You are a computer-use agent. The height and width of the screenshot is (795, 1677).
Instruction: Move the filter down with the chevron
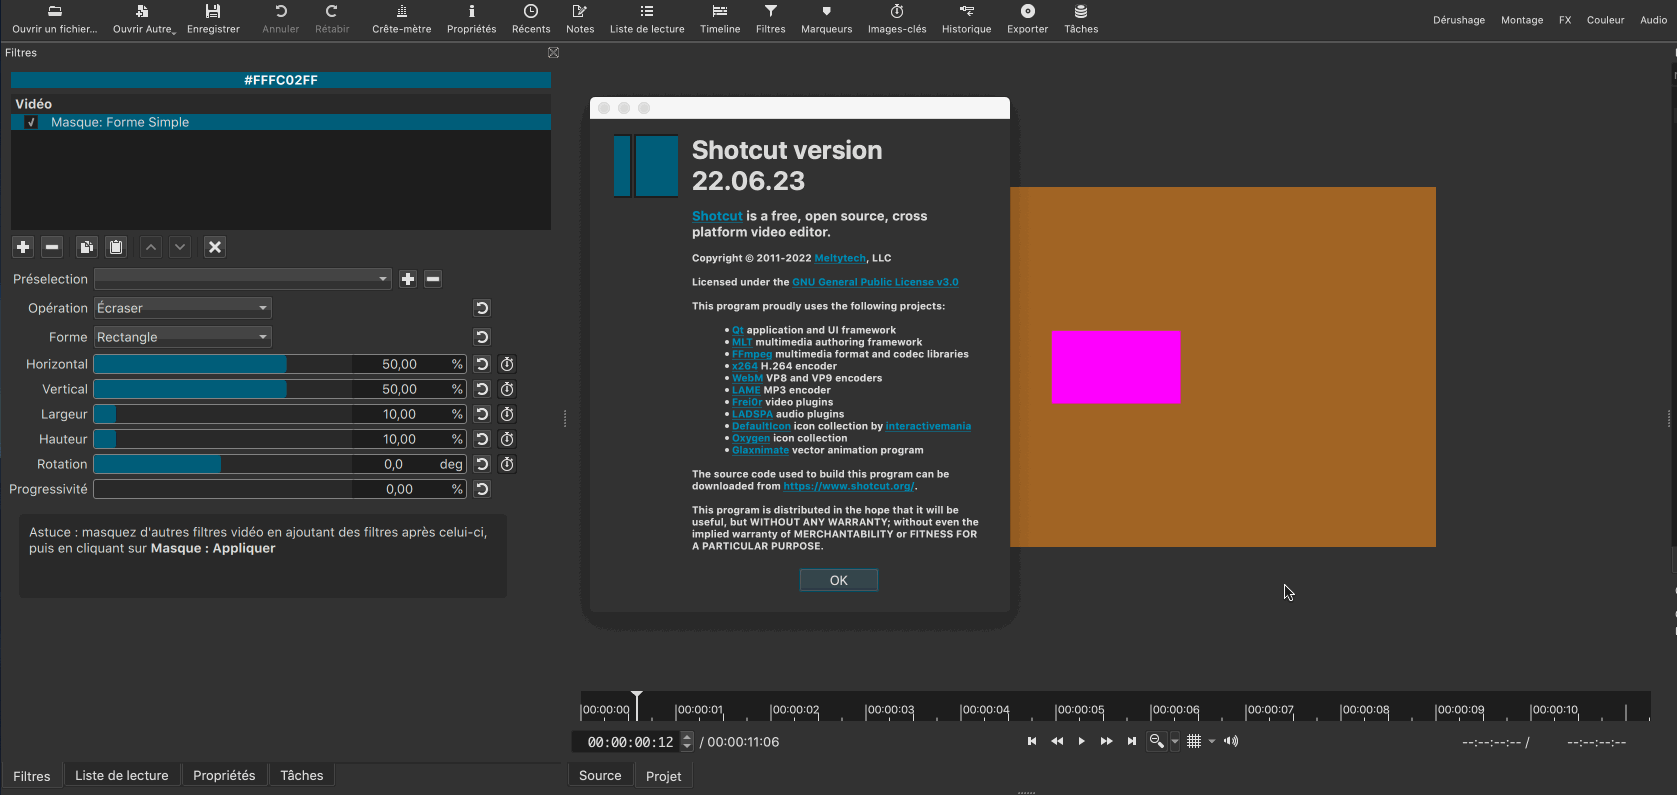[180, 247]
